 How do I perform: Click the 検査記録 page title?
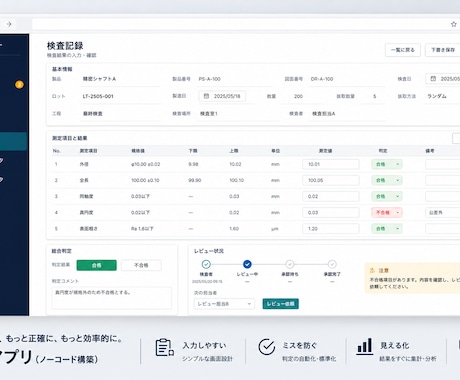pyautogui.click(x=65, y=46)
